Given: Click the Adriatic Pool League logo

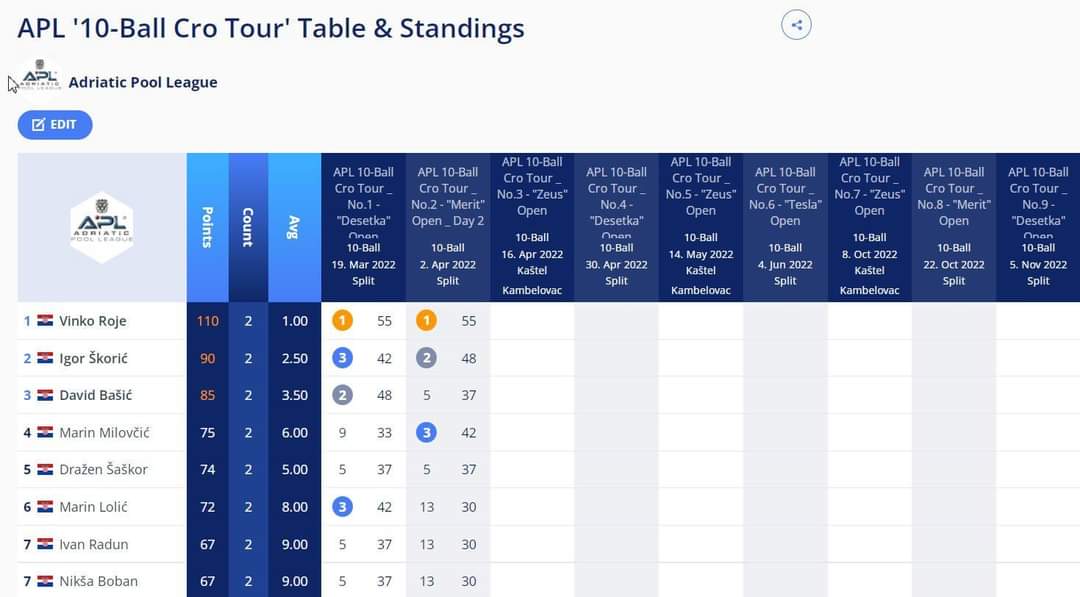Looking at the screenshot, I should [40, 78].
